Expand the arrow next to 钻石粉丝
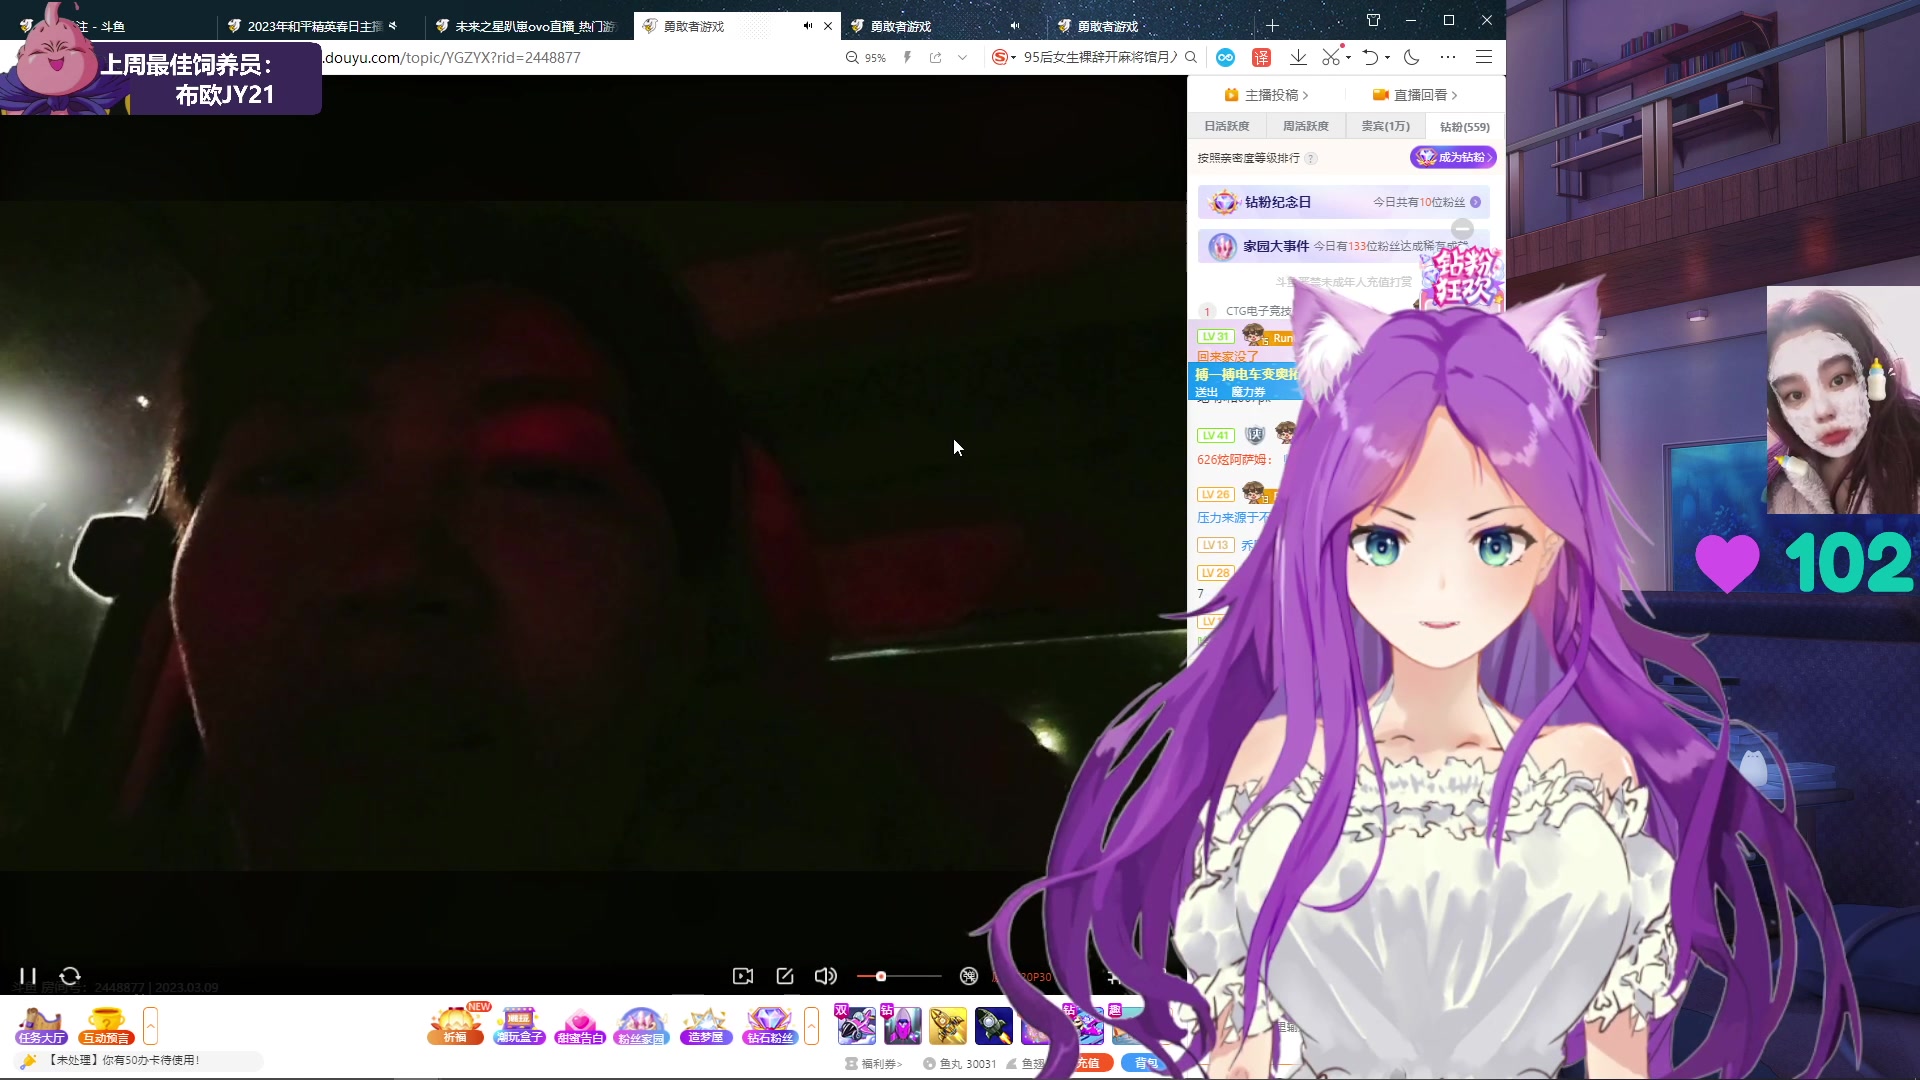 [811, 1026]
